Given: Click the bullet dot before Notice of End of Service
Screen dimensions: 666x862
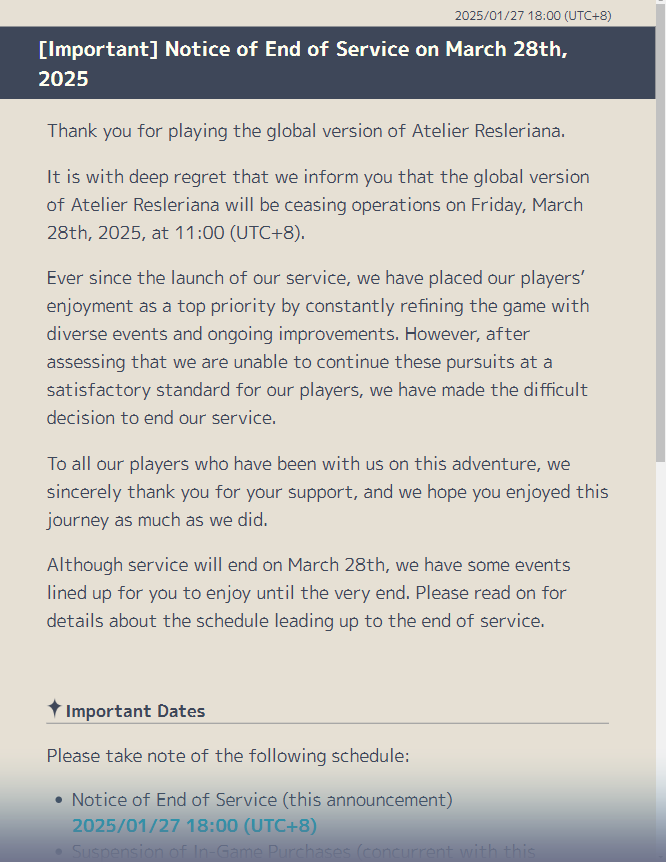Looking at the screenshot, I should click(59, 800).
